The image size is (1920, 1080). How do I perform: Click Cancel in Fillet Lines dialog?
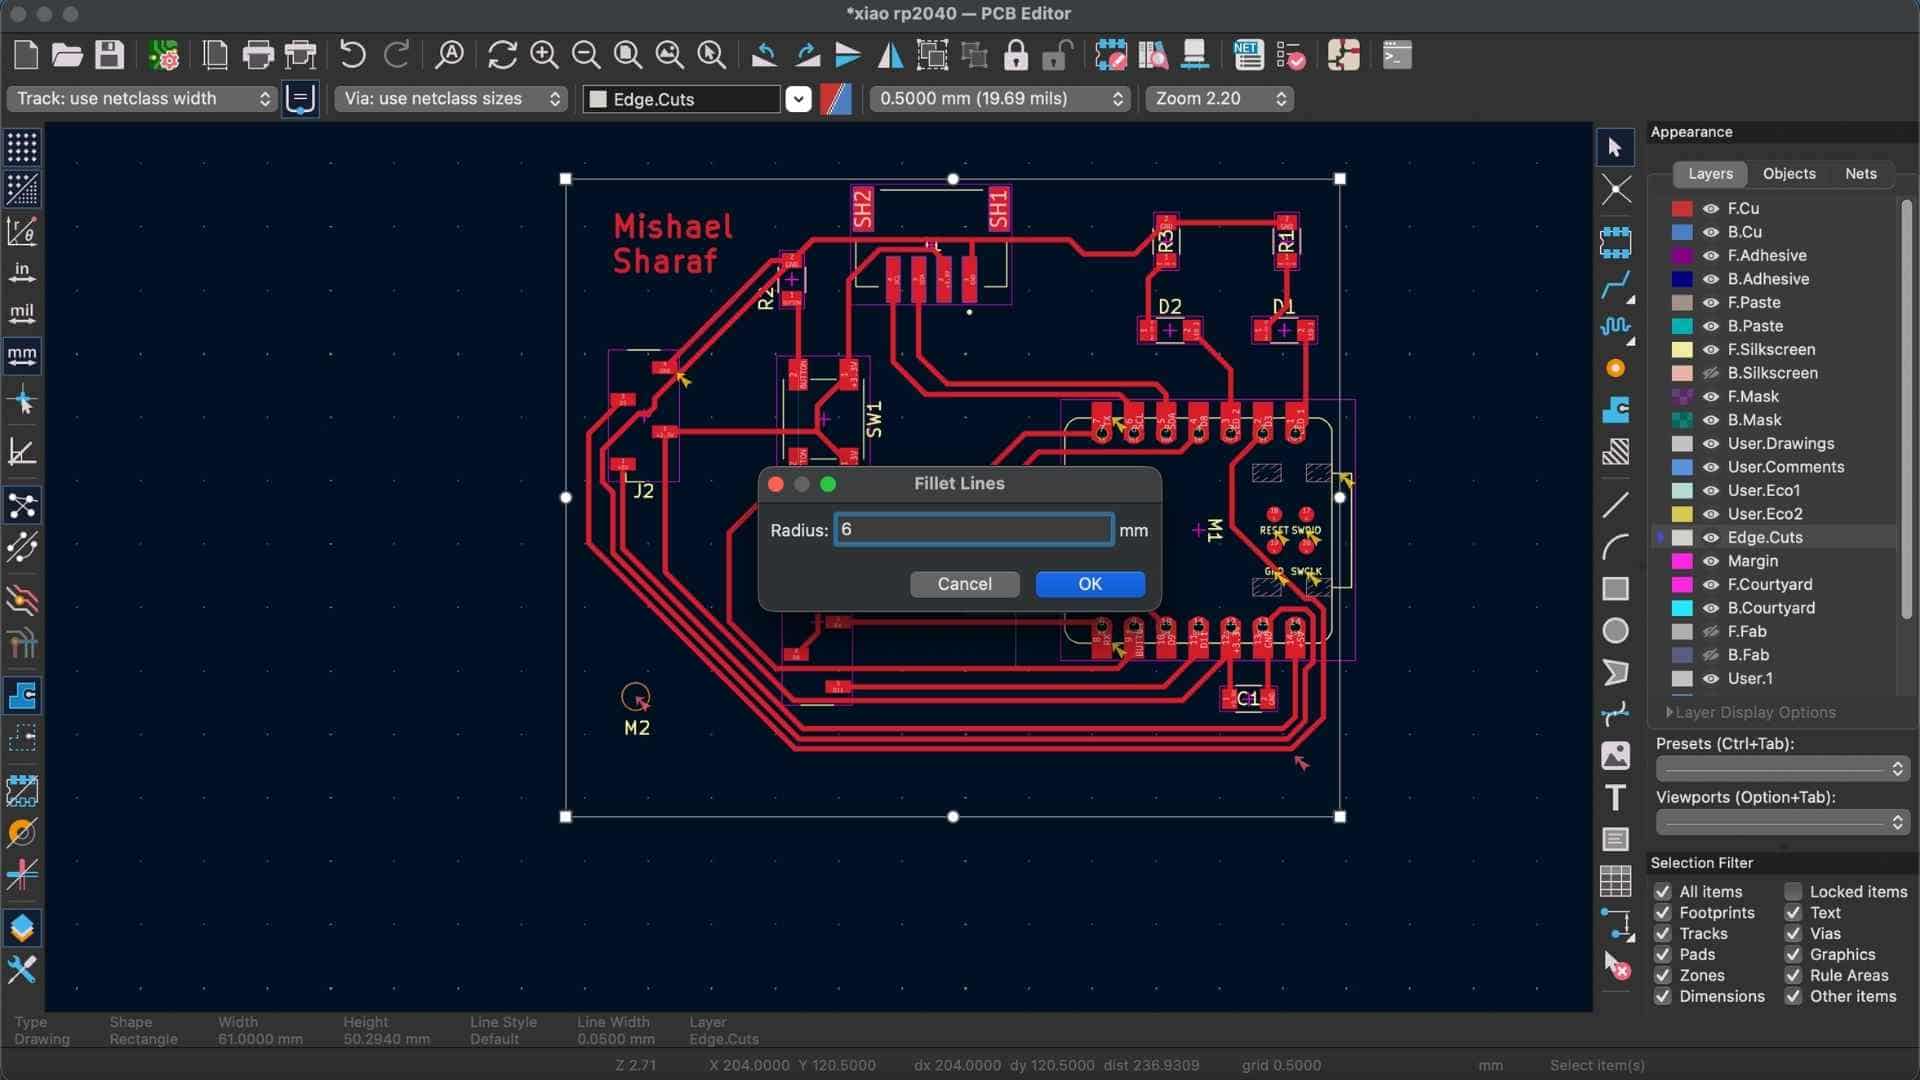coord(964,584)
